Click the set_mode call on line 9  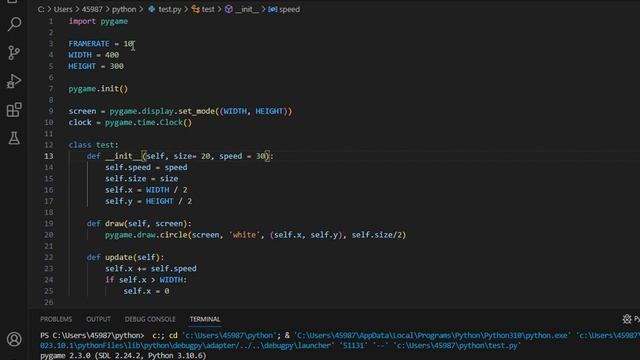click(197, 111)
